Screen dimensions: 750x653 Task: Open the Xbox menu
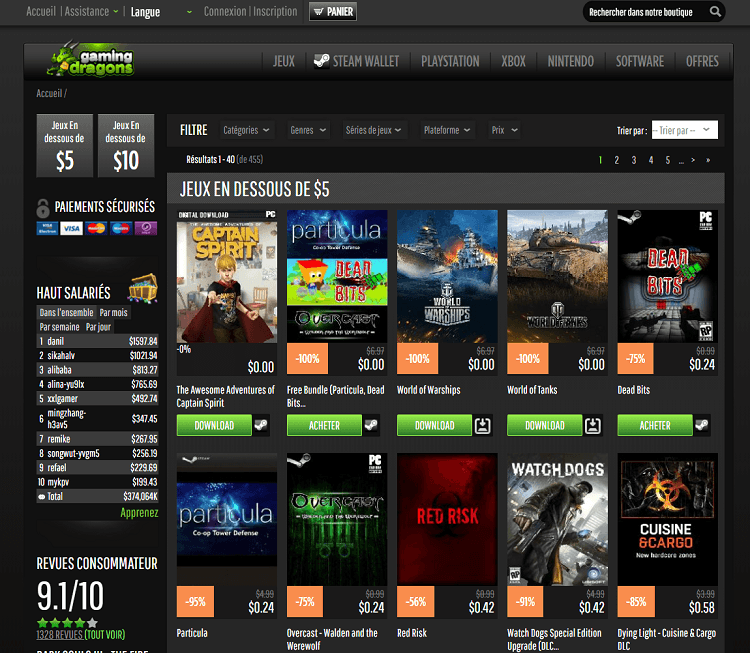point(513,61)
